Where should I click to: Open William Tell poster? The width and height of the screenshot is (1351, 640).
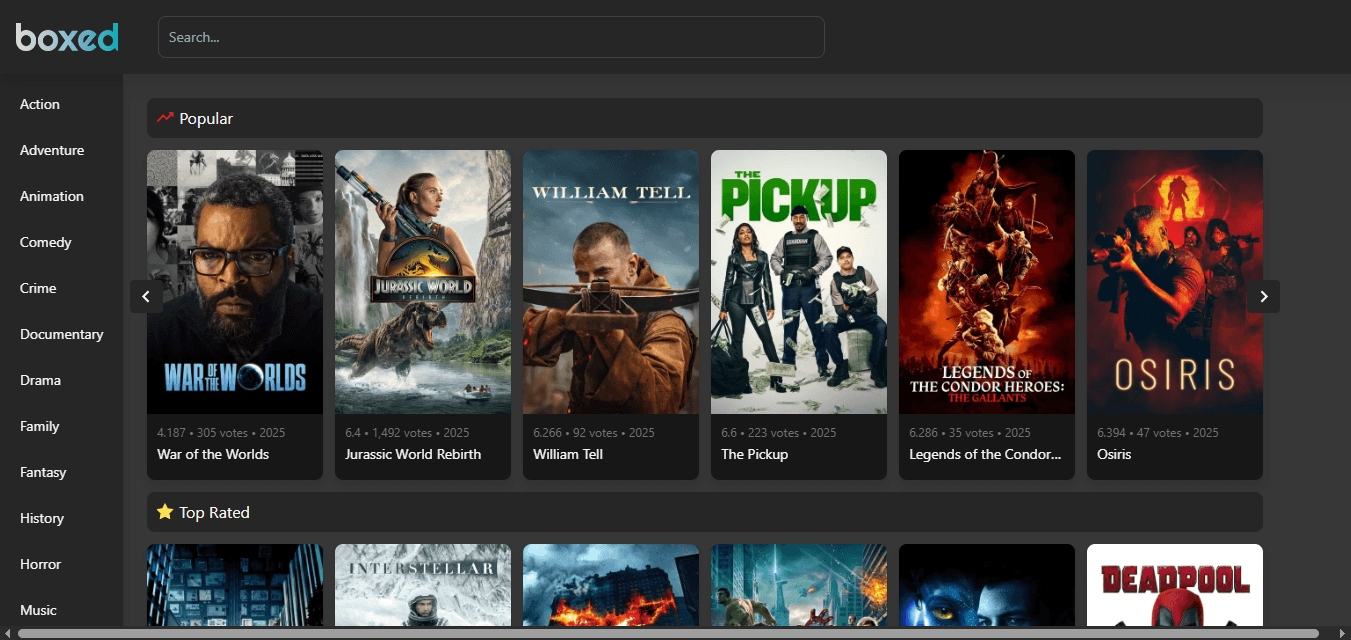coord(611,282)
